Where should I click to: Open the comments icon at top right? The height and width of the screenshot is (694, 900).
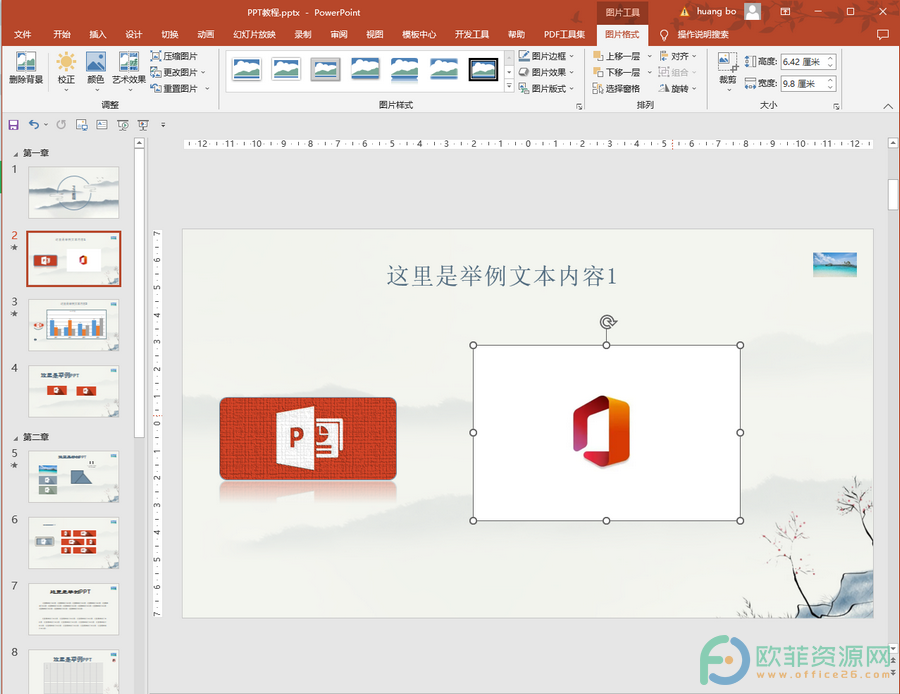[x=883, y=35]
